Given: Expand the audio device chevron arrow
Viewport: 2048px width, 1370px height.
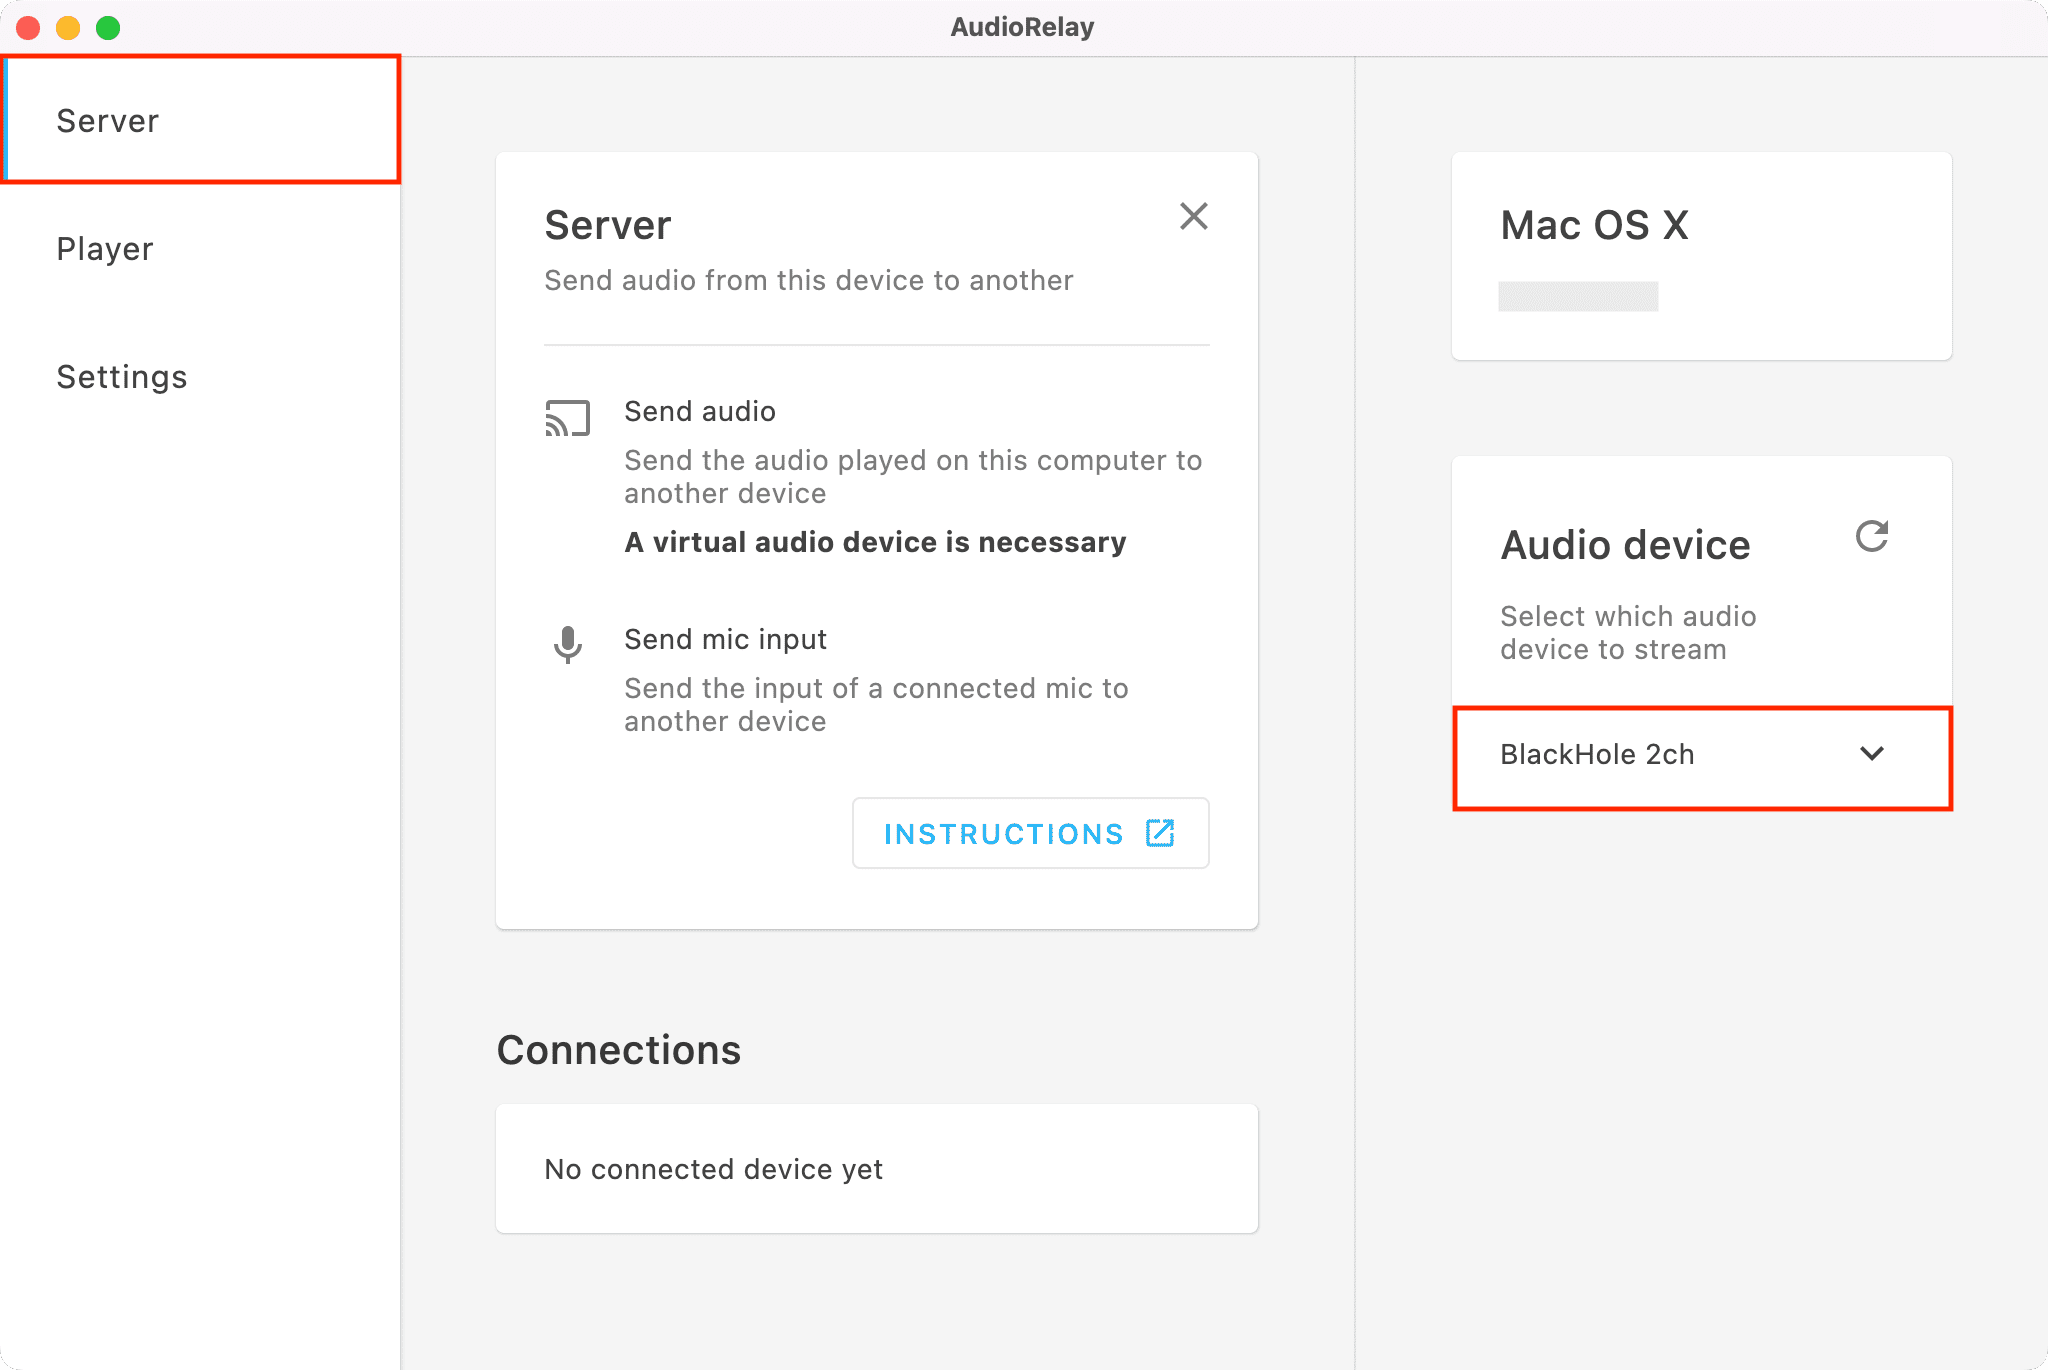Looking at the screenshot, I should click(1872, 753).
